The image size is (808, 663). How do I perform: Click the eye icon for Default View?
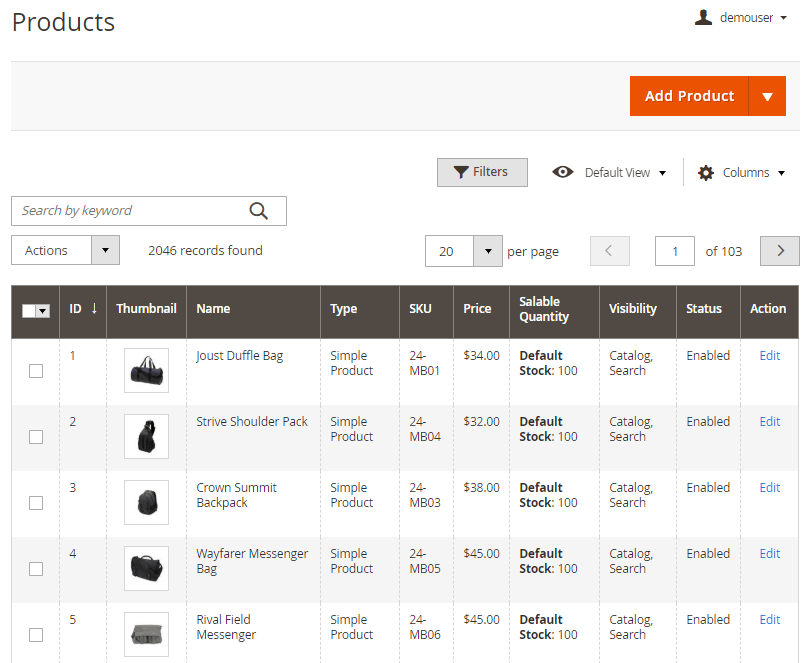[x=563, y=172]
